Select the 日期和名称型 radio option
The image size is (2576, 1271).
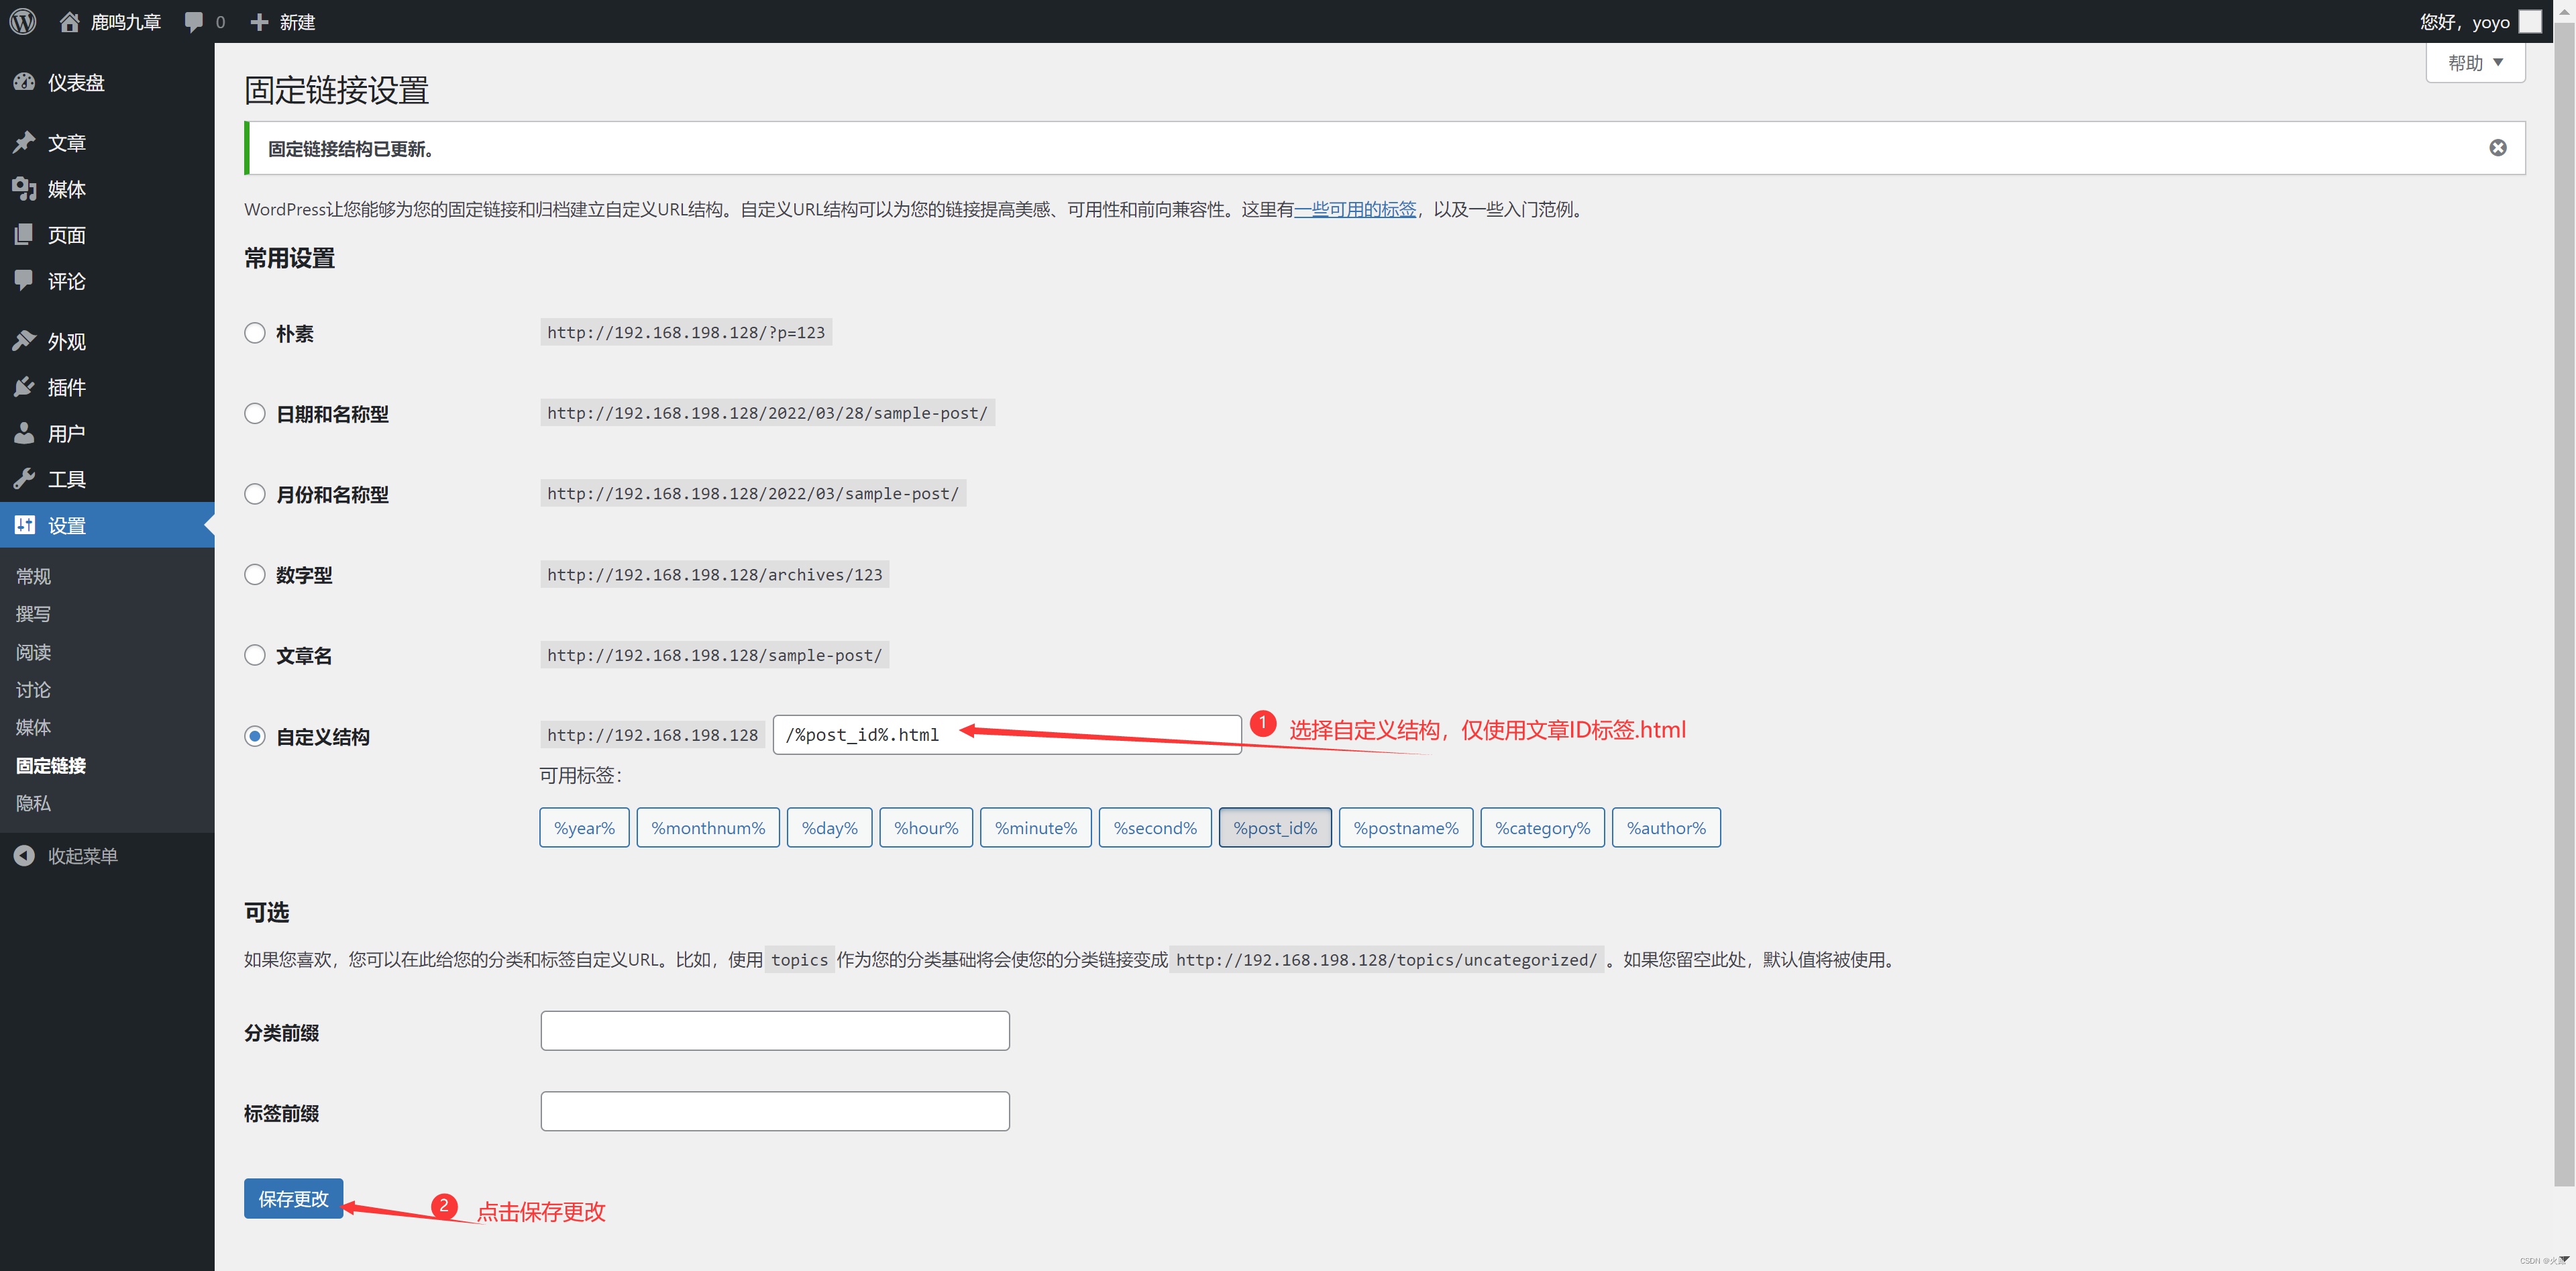pyautogui.click(x=255, y=413)
